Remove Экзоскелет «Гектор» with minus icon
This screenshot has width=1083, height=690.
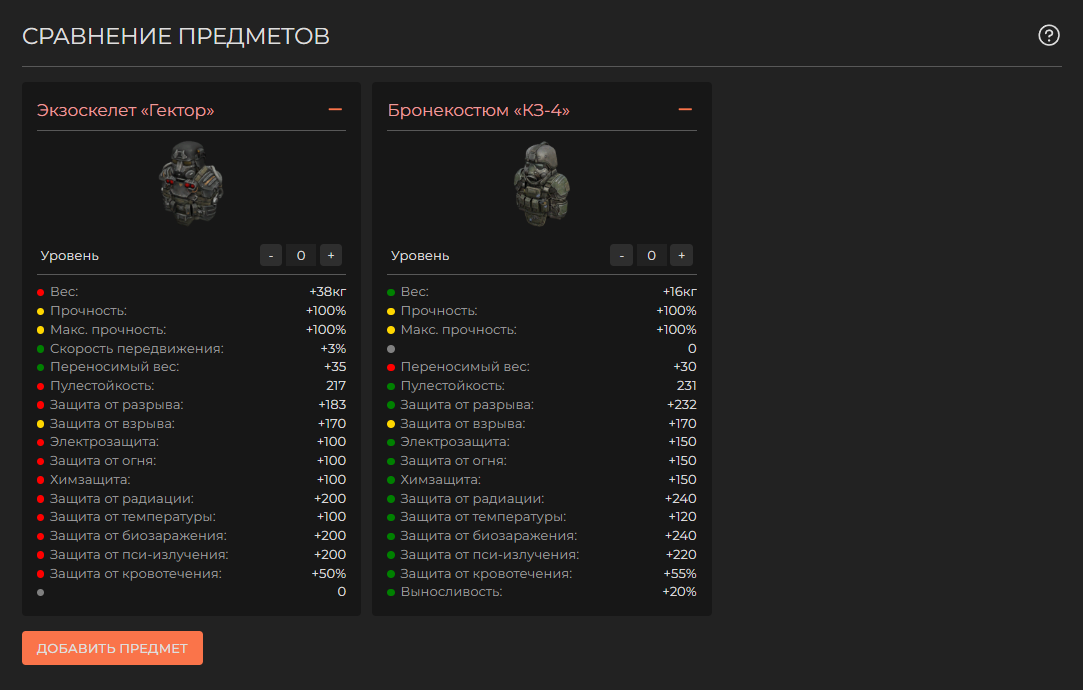335,109
